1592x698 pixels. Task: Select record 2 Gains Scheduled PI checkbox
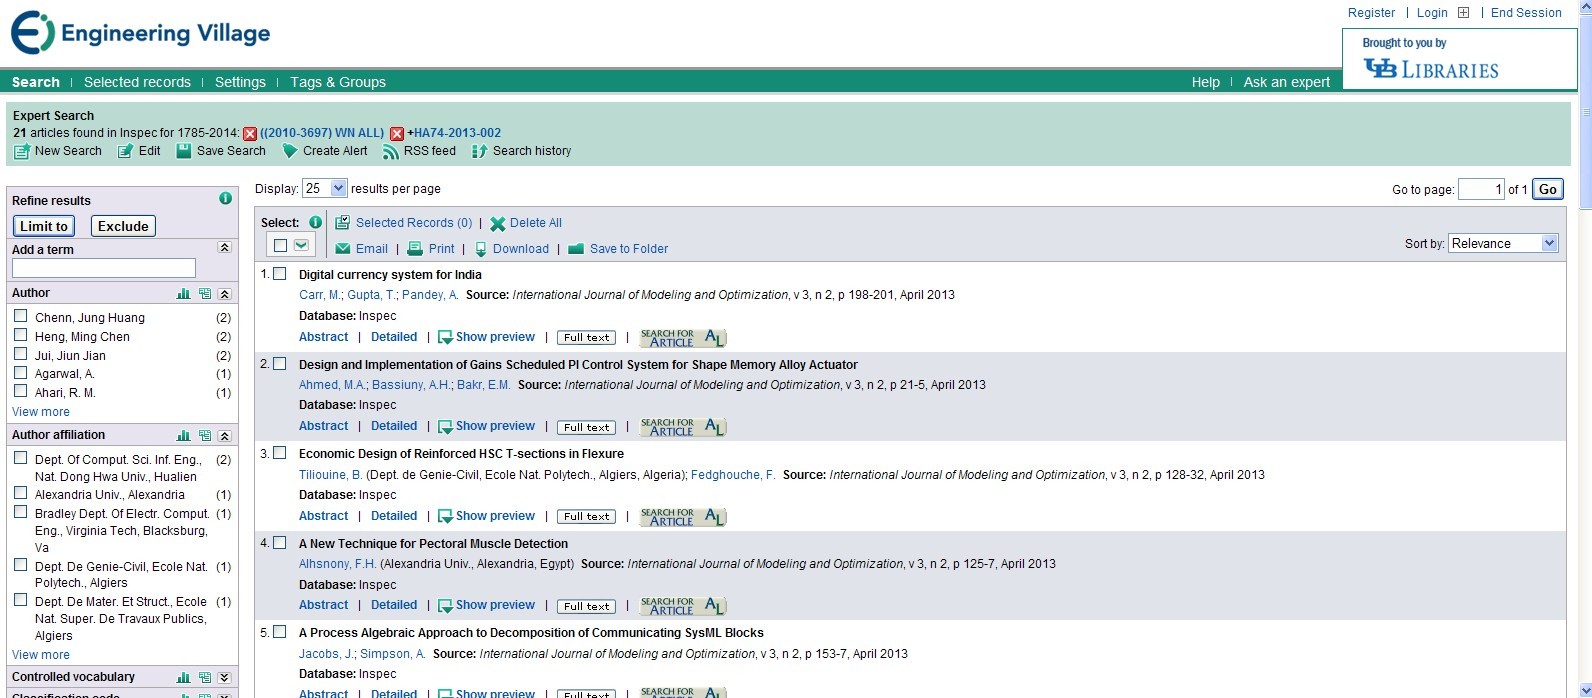(280, 364)
